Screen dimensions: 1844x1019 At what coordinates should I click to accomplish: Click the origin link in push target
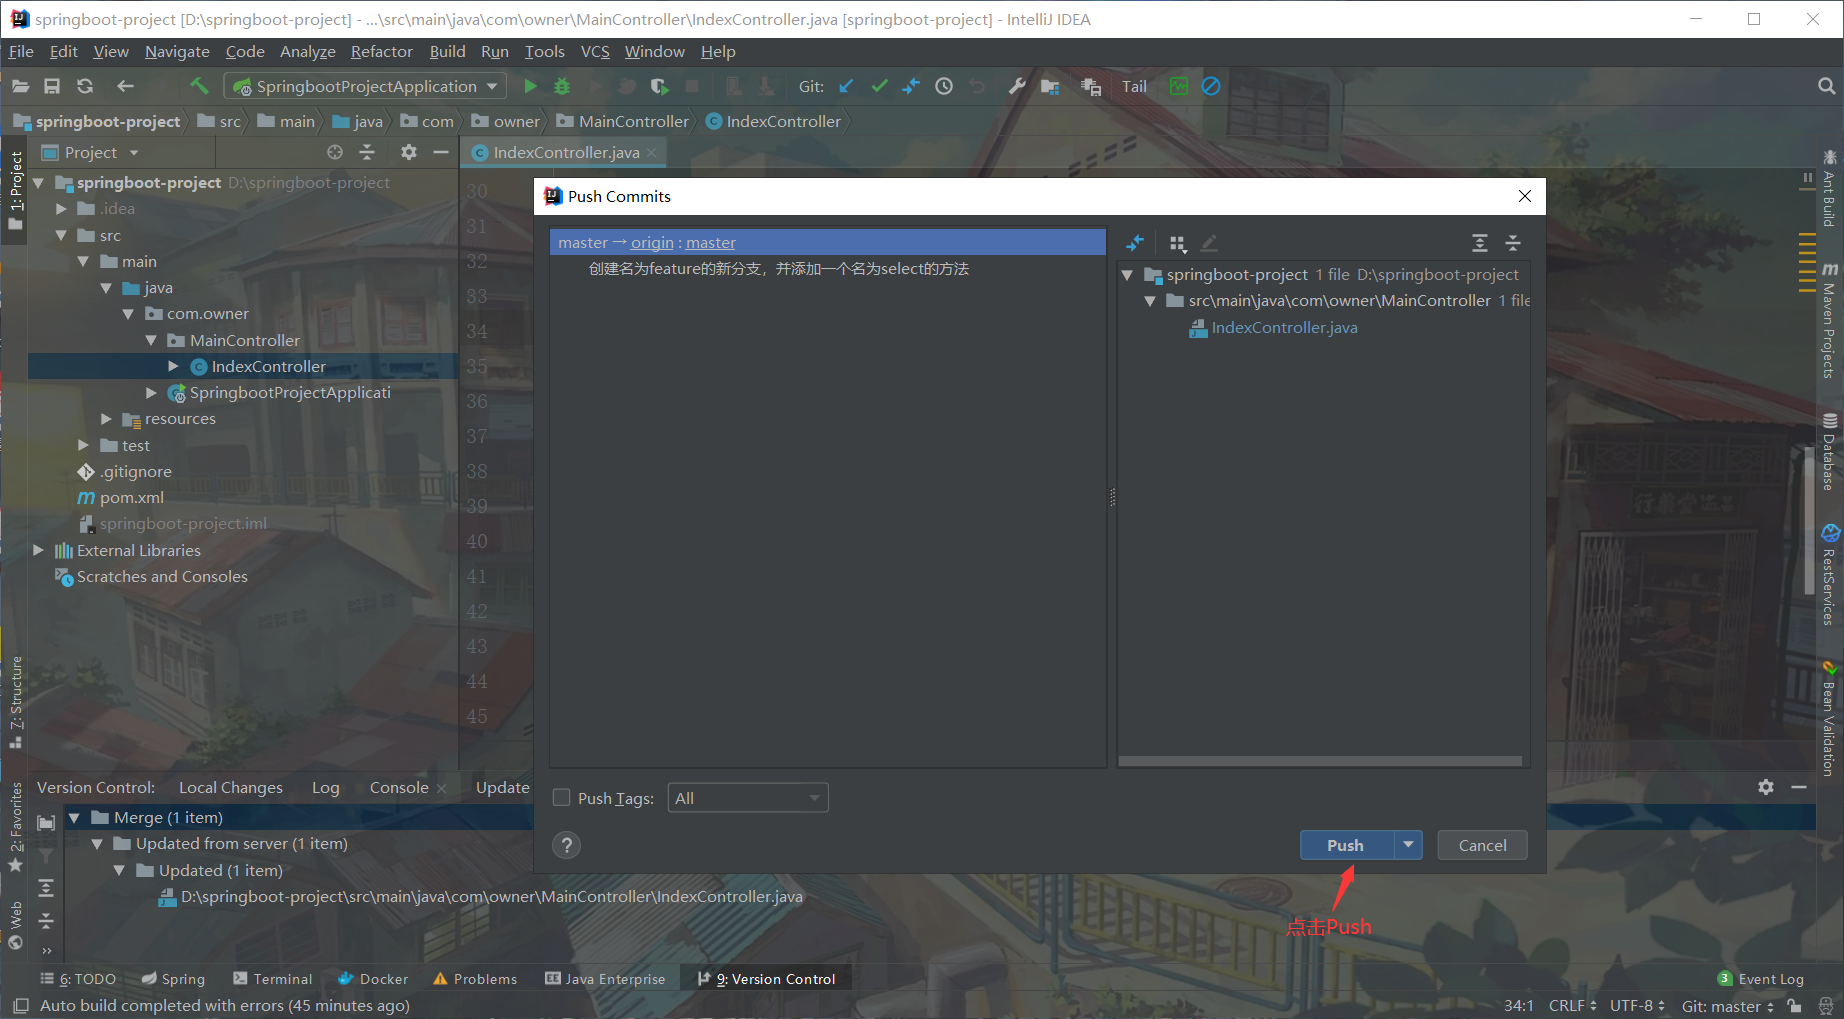click(652, 242)
